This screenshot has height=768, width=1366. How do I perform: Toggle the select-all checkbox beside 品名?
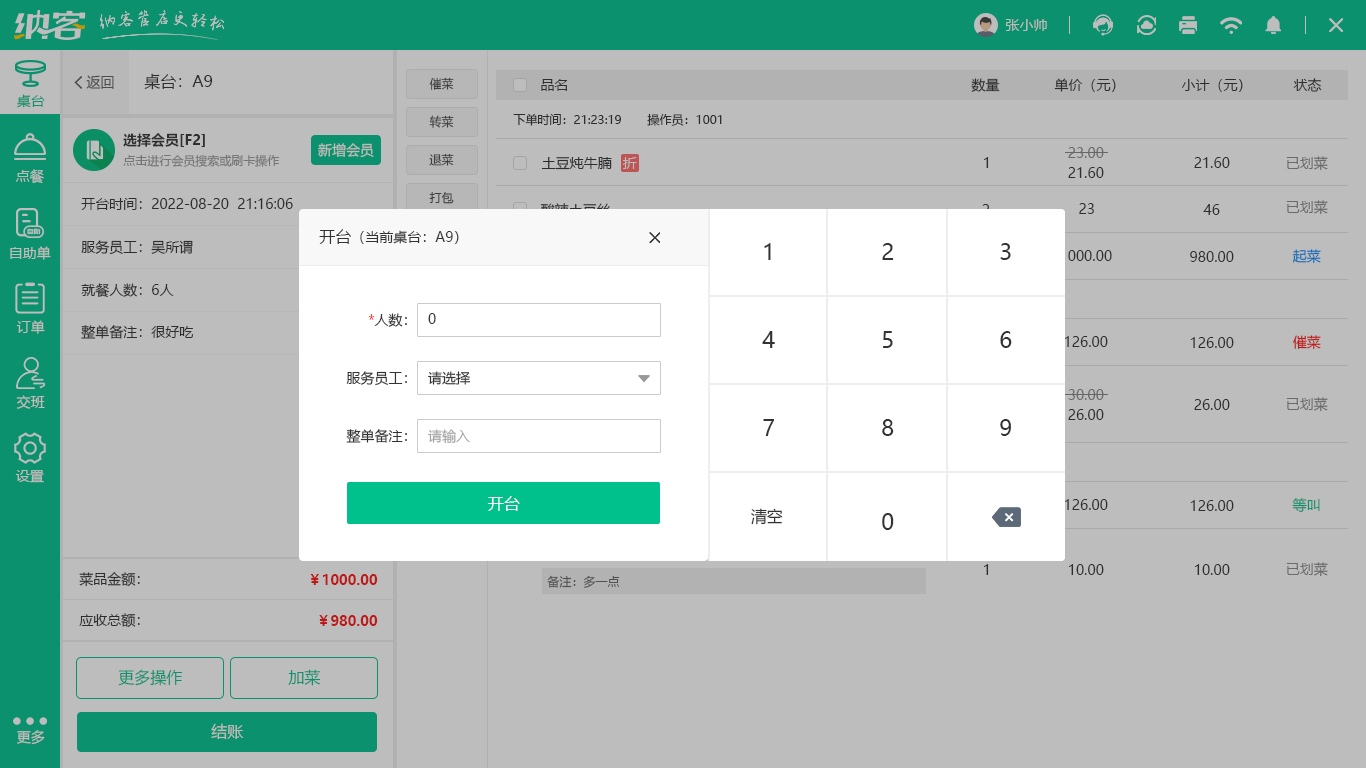(x=519, y=85)
